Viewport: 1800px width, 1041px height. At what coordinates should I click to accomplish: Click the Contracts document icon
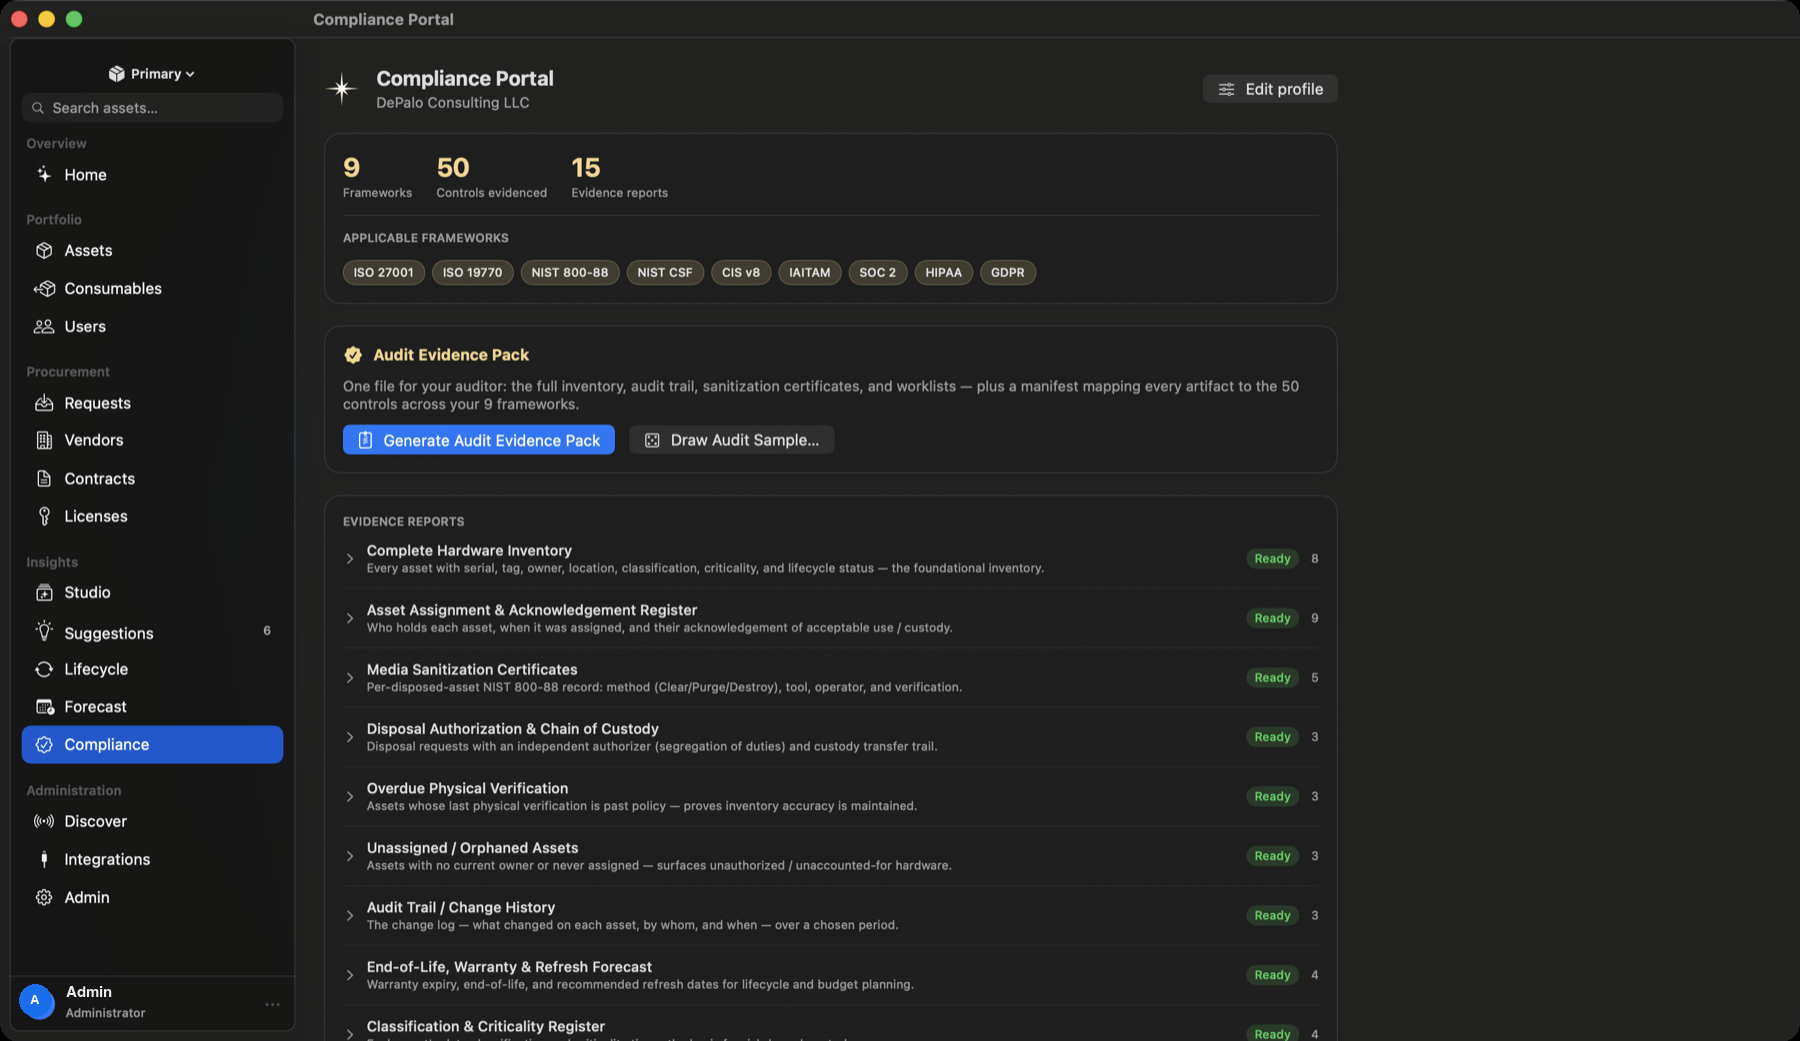tap(44, 478)
